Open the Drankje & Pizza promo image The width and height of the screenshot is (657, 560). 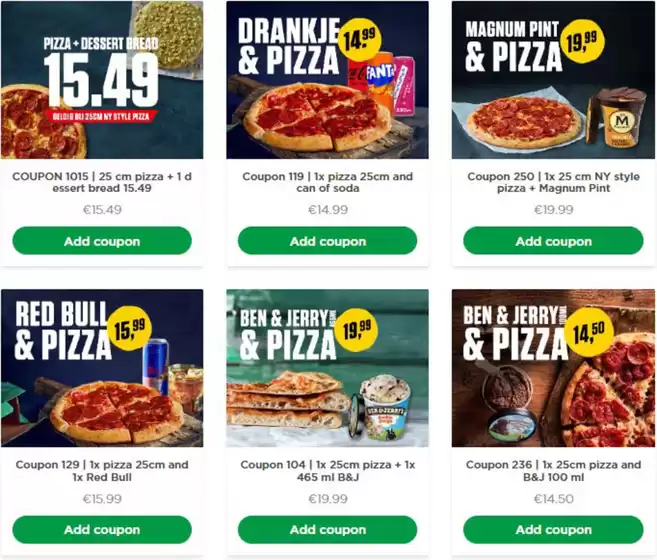tap(328, 80)
